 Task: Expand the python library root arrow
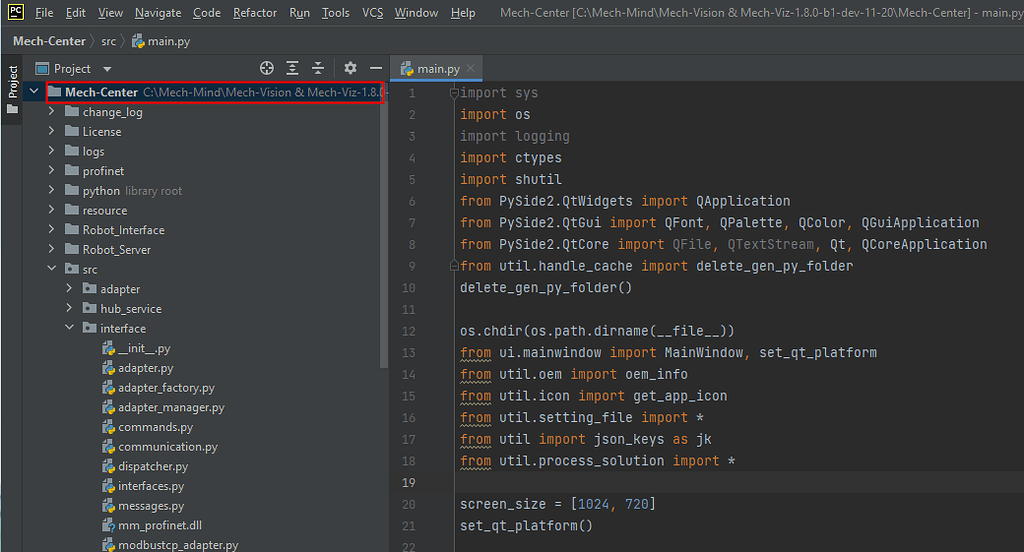(52, 190)
